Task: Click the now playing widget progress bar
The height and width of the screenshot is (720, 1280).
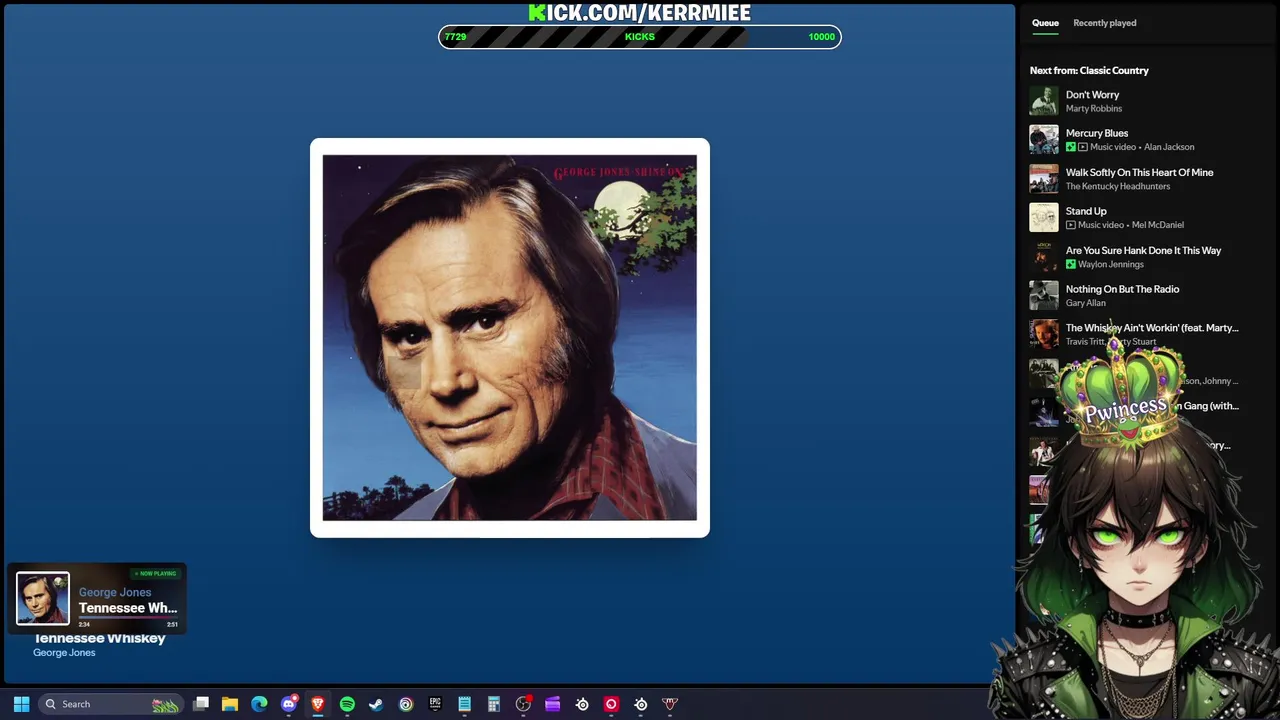Action: tap(128, 618)
